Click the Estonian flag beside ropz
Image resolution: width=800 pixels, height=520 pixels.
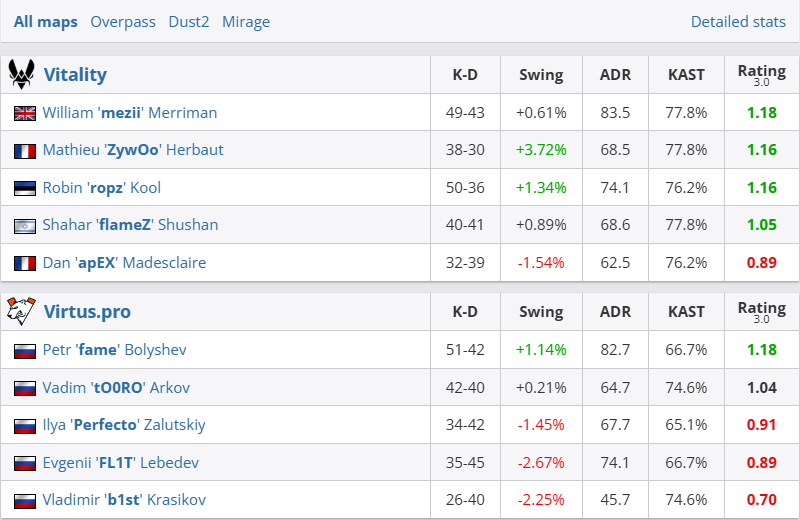(x=25, y=188)
